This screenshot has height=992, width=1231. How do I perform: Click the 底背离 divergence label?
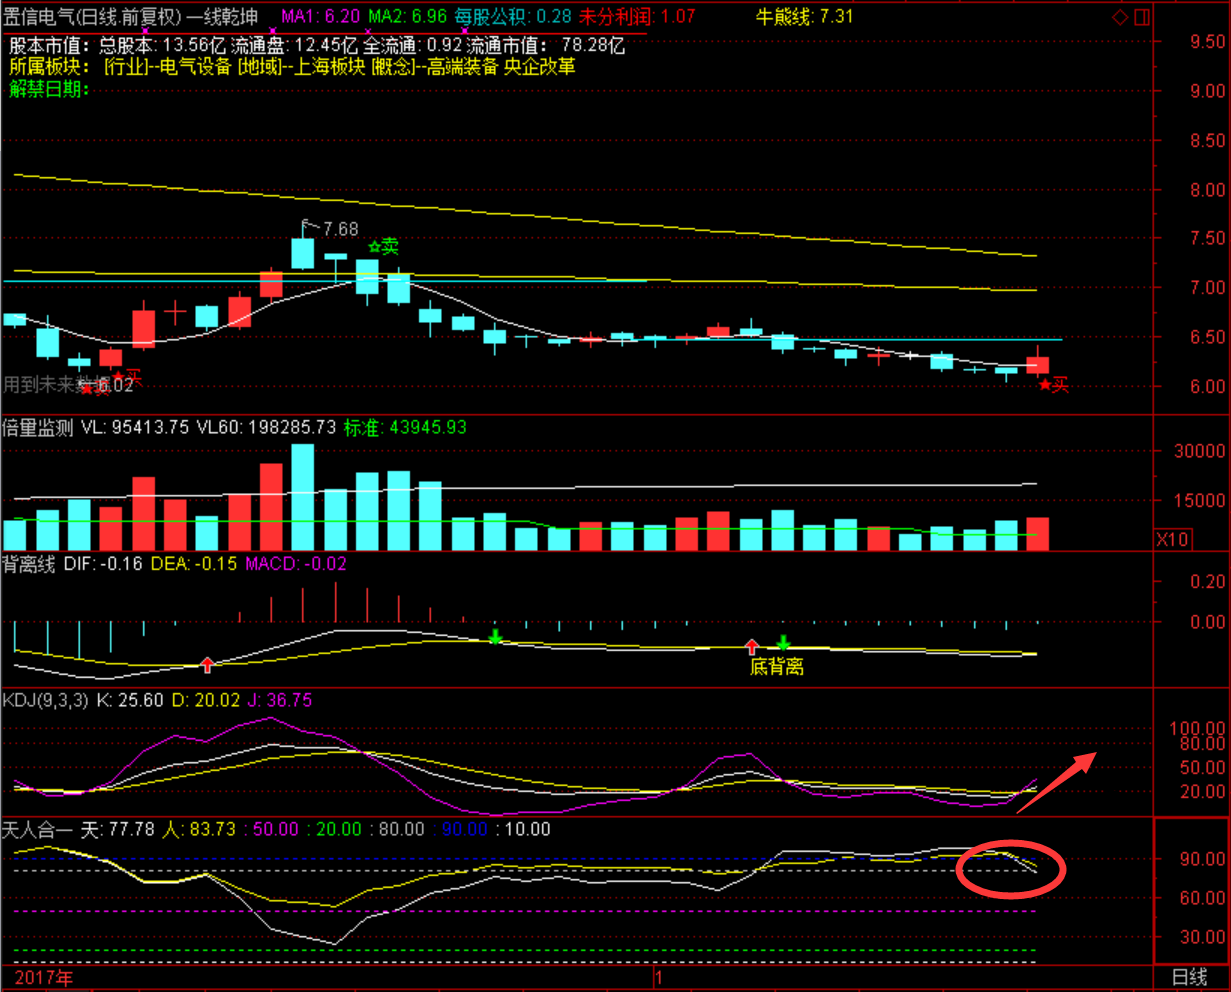pyautogui.click(x=777, y=666)
